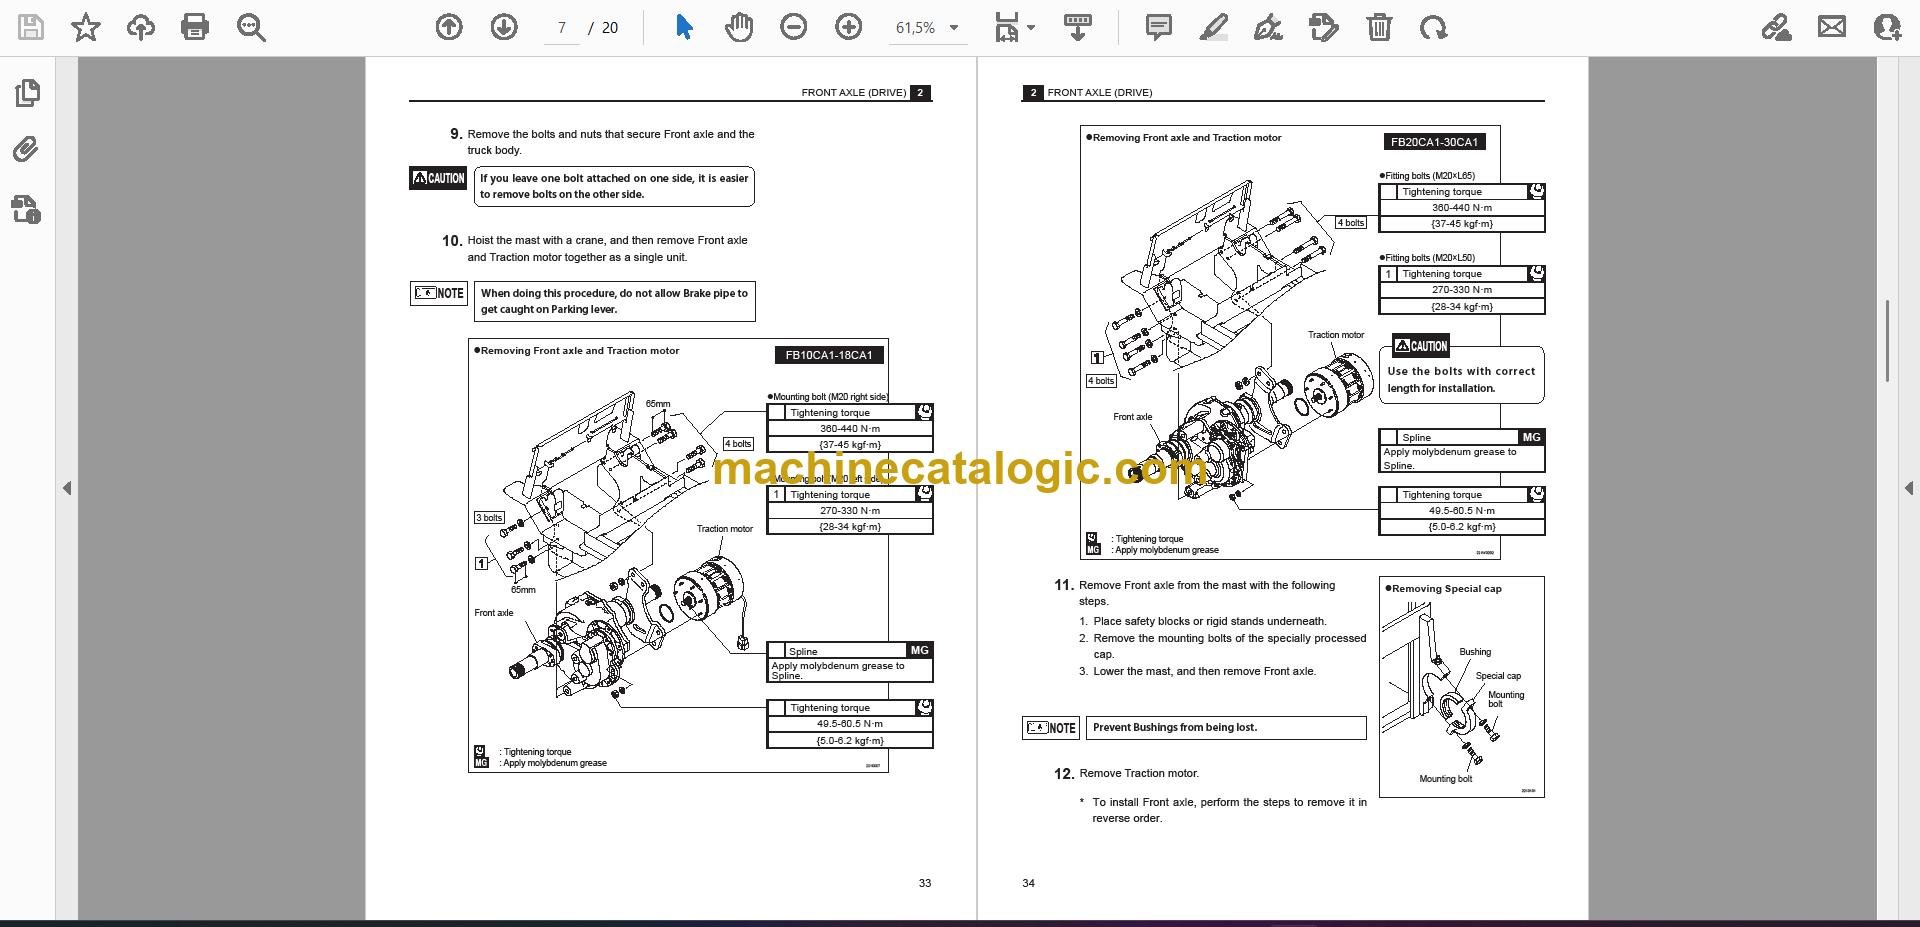Add a comment sticky note
This screenshot has width=1920, height=927.
[1159, 27]
